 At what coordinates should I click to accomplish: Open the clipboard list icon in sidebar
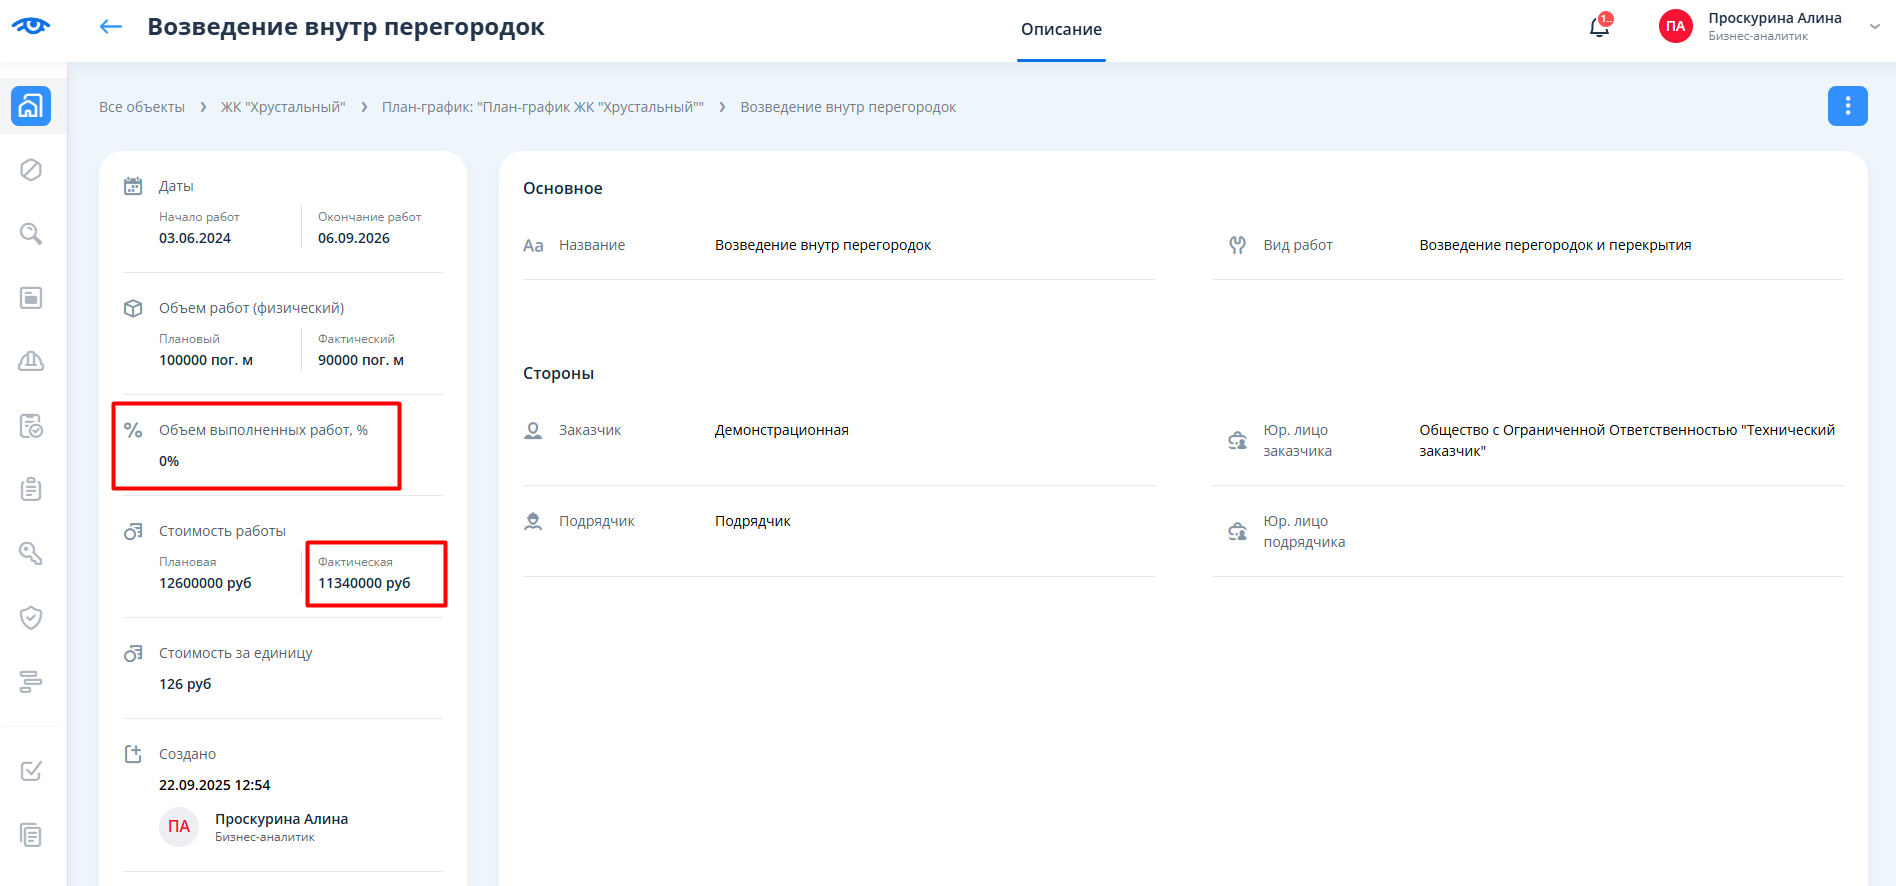tap(31, 489)
